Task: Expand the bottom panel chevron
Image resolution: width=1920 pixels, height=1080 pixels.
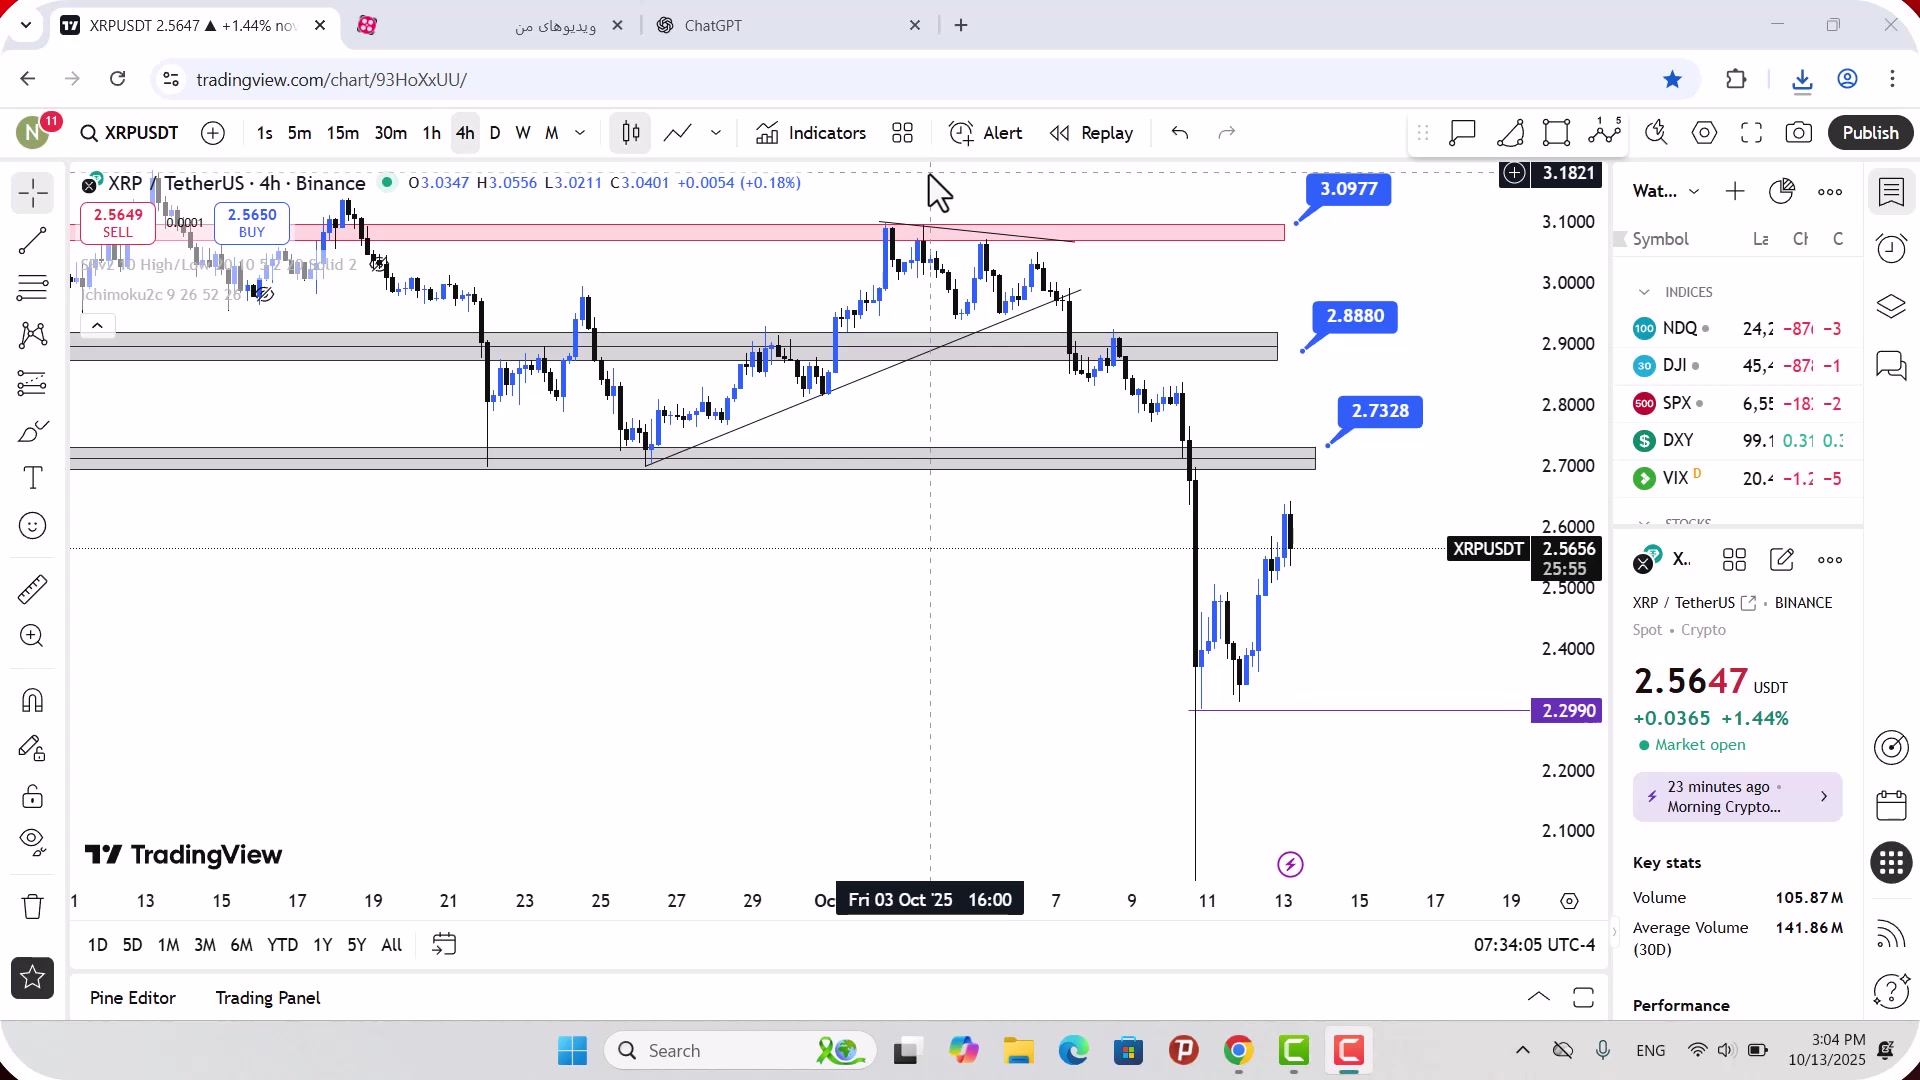Action: [1539, 997]
